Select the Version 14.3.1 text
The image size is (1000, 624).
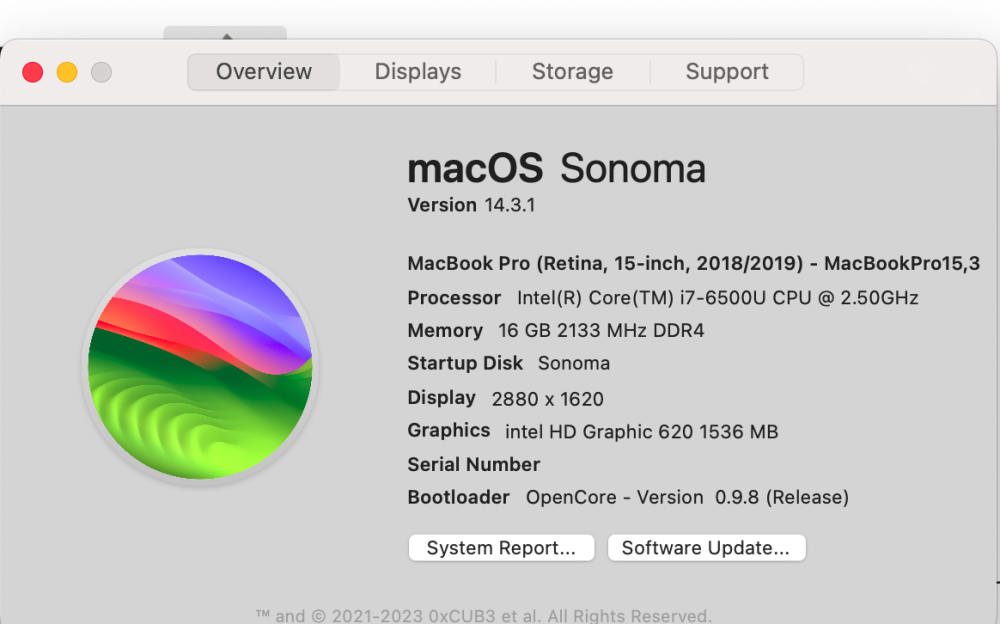tap(471, 205)
